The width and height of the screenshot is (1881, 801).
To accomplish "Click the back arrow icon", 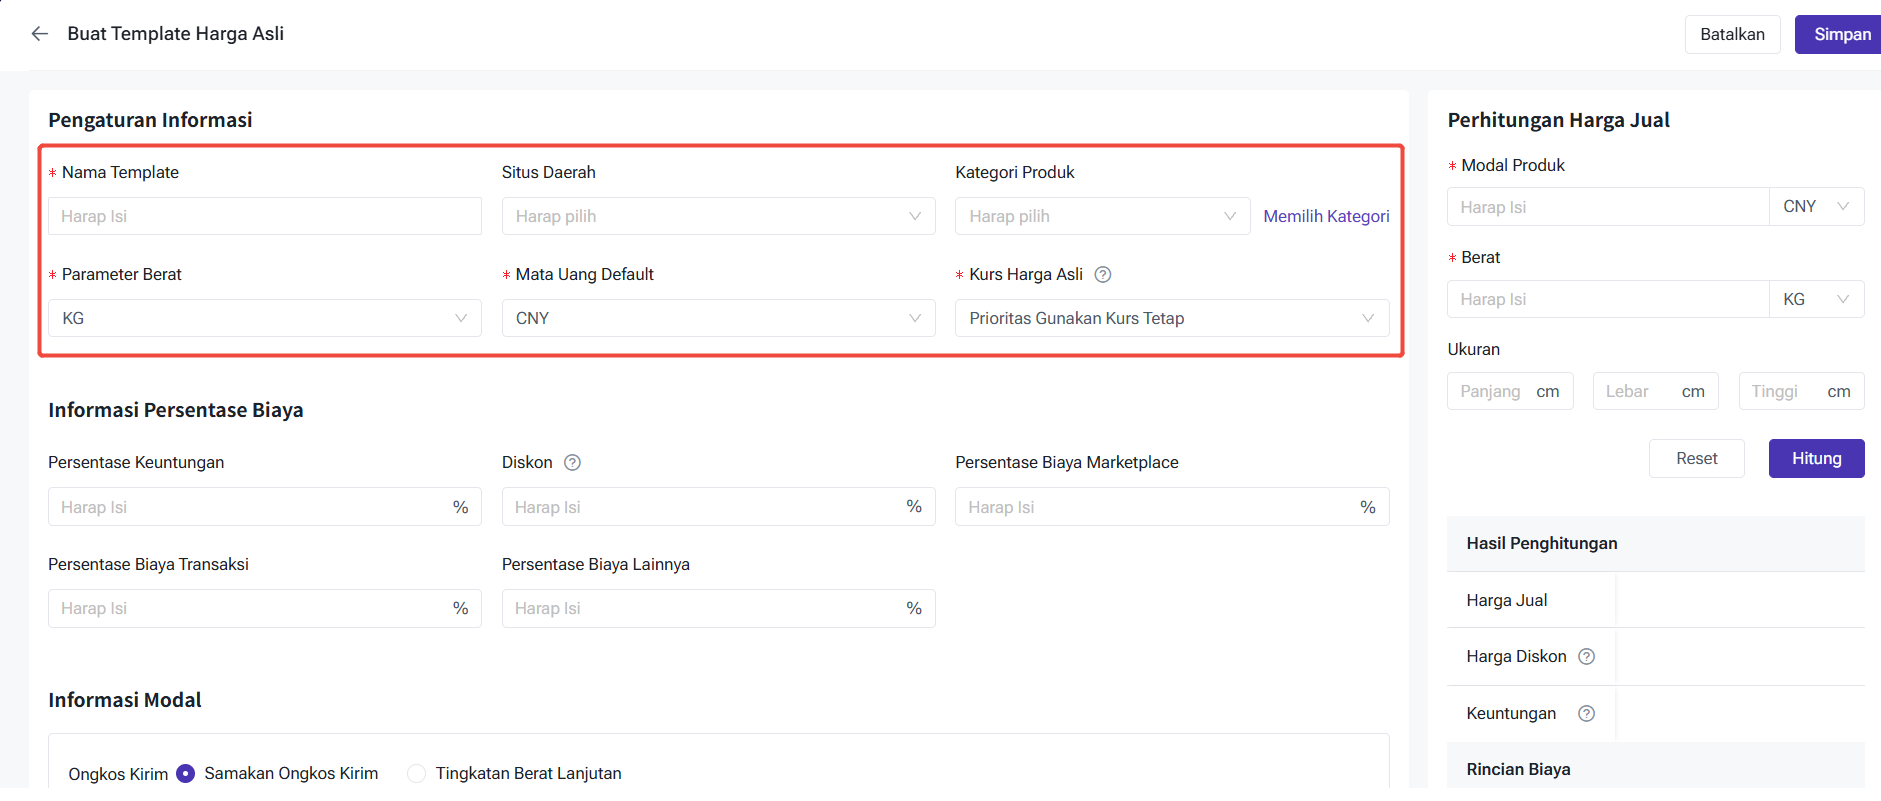I will coord(40,34).
